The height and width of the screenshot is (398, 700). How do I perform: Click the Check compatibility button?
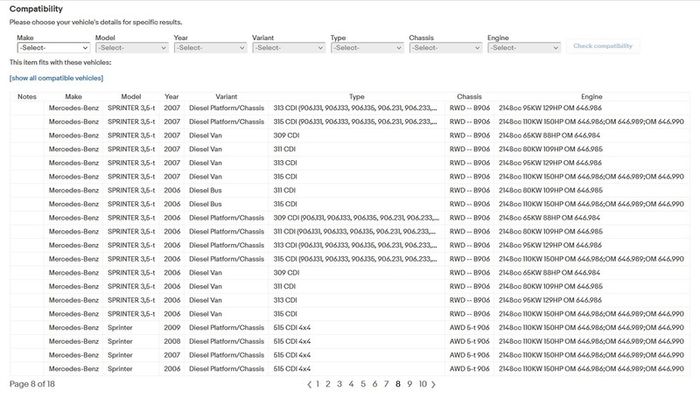(x=603, y=46)
